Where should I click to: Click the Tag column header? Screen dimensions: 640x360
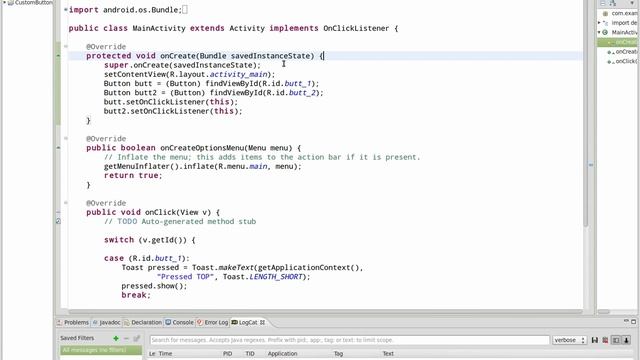pyautogui.click(x=338, y=353)
